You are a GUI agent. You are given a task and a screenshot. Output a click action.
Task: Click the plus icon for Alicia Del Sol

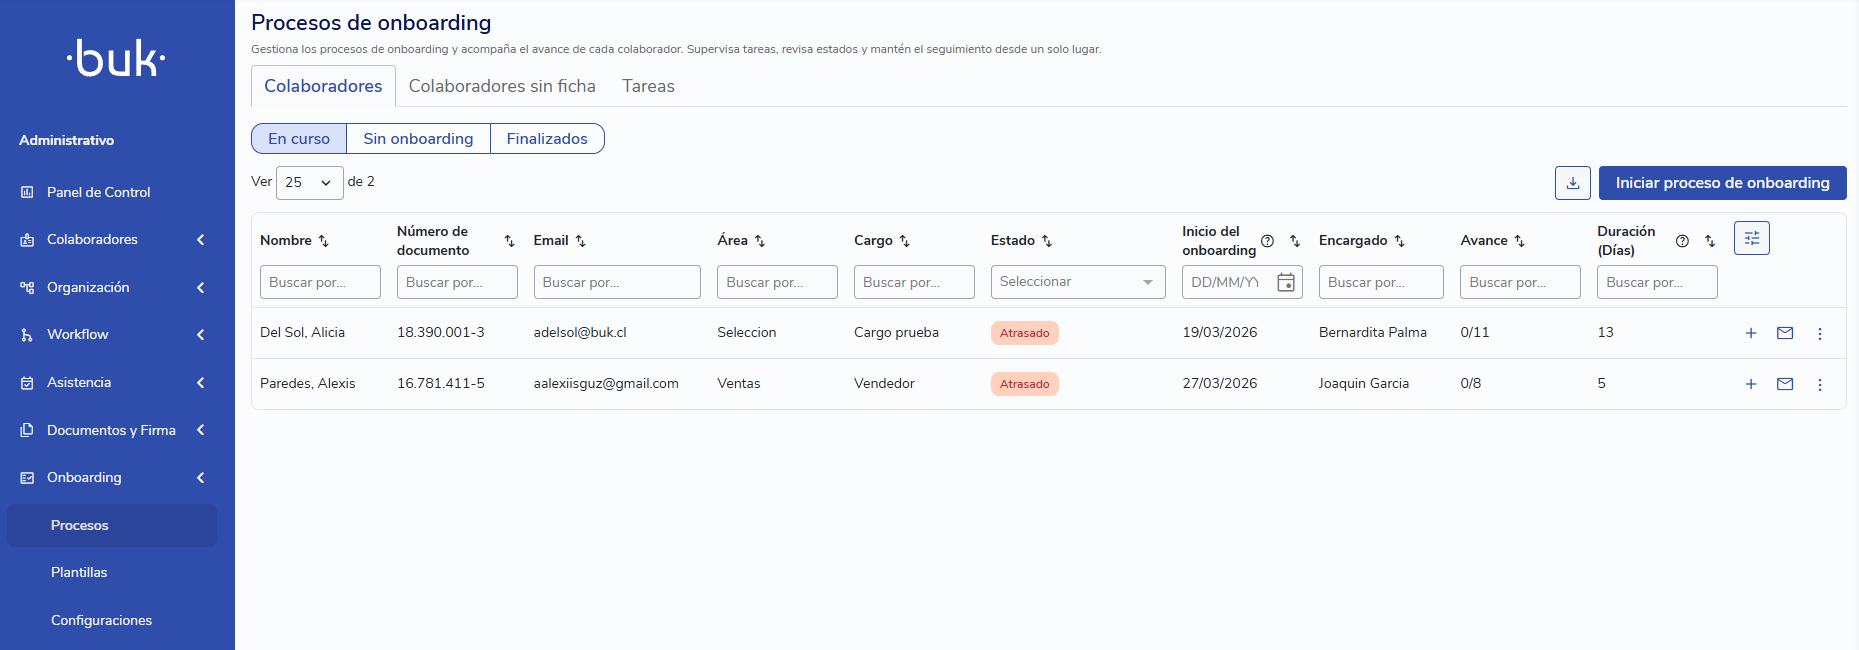[x=1750, y=333]
